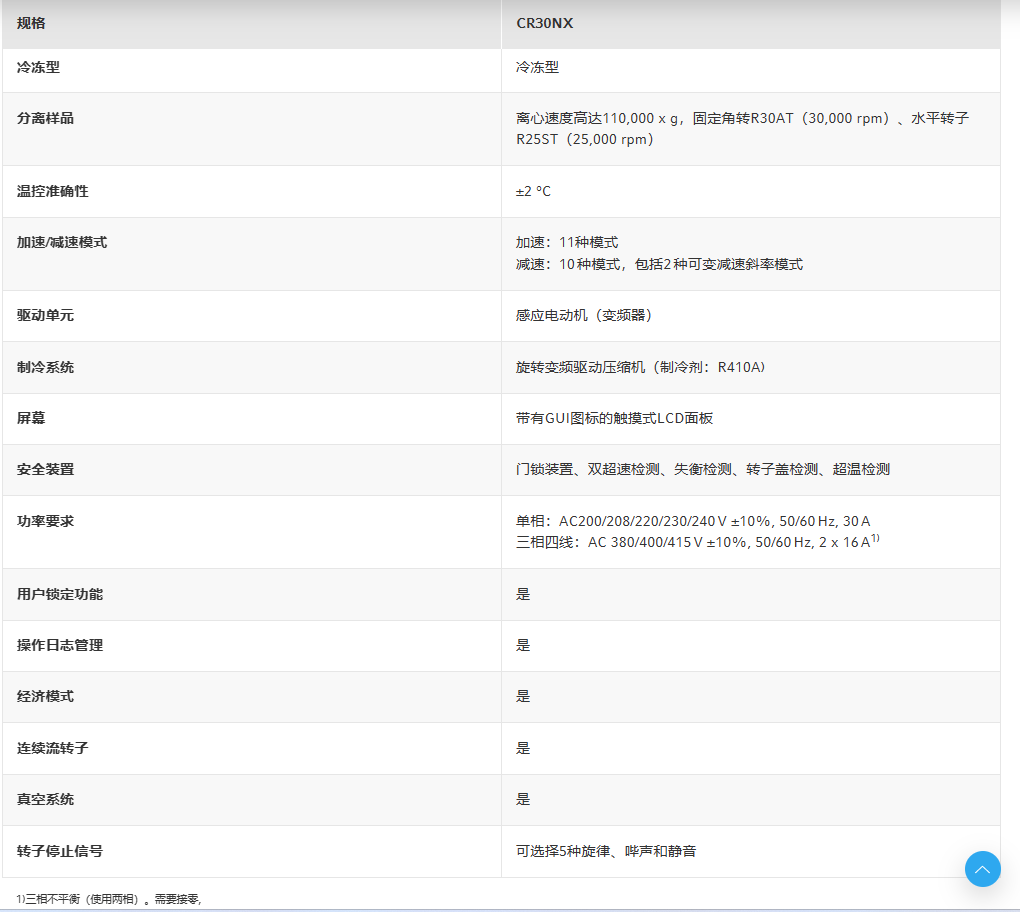Click the '加速/减速模式' row label
This screenshot has width=1020, height=912.
[62, 243]
